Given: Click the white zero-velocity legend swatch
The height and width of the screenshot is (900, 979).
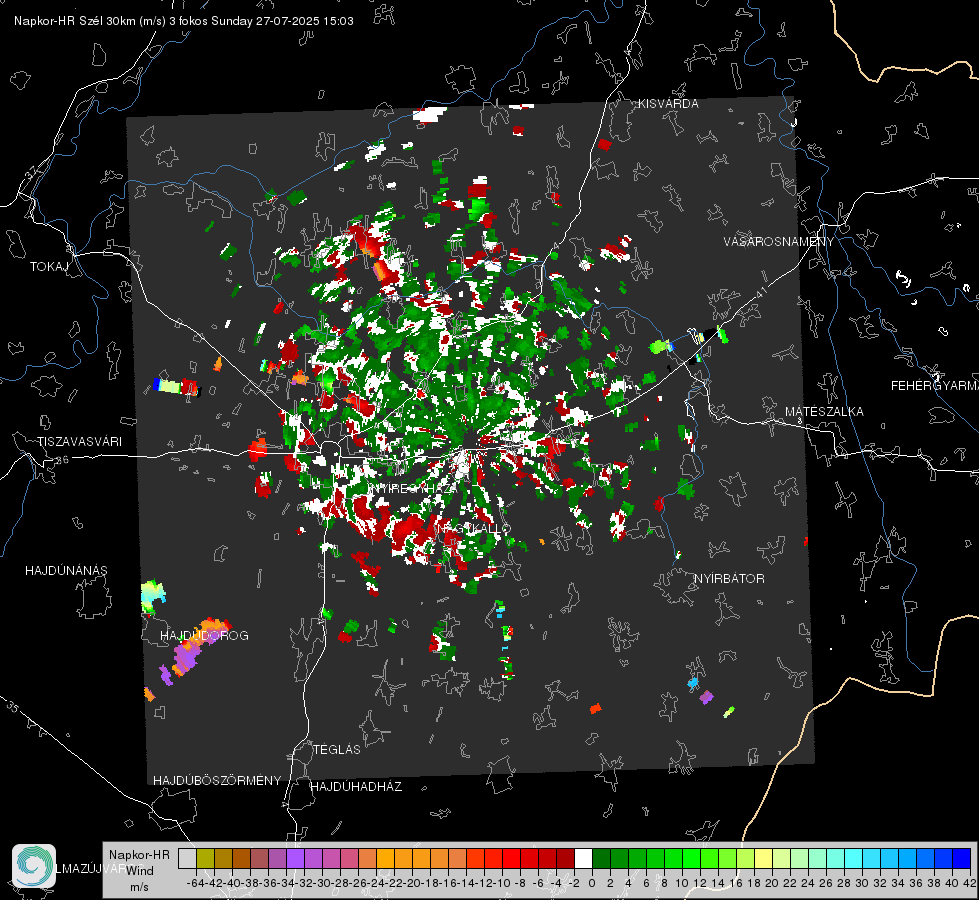Looking at the screenshot, I should click(583, 858).
